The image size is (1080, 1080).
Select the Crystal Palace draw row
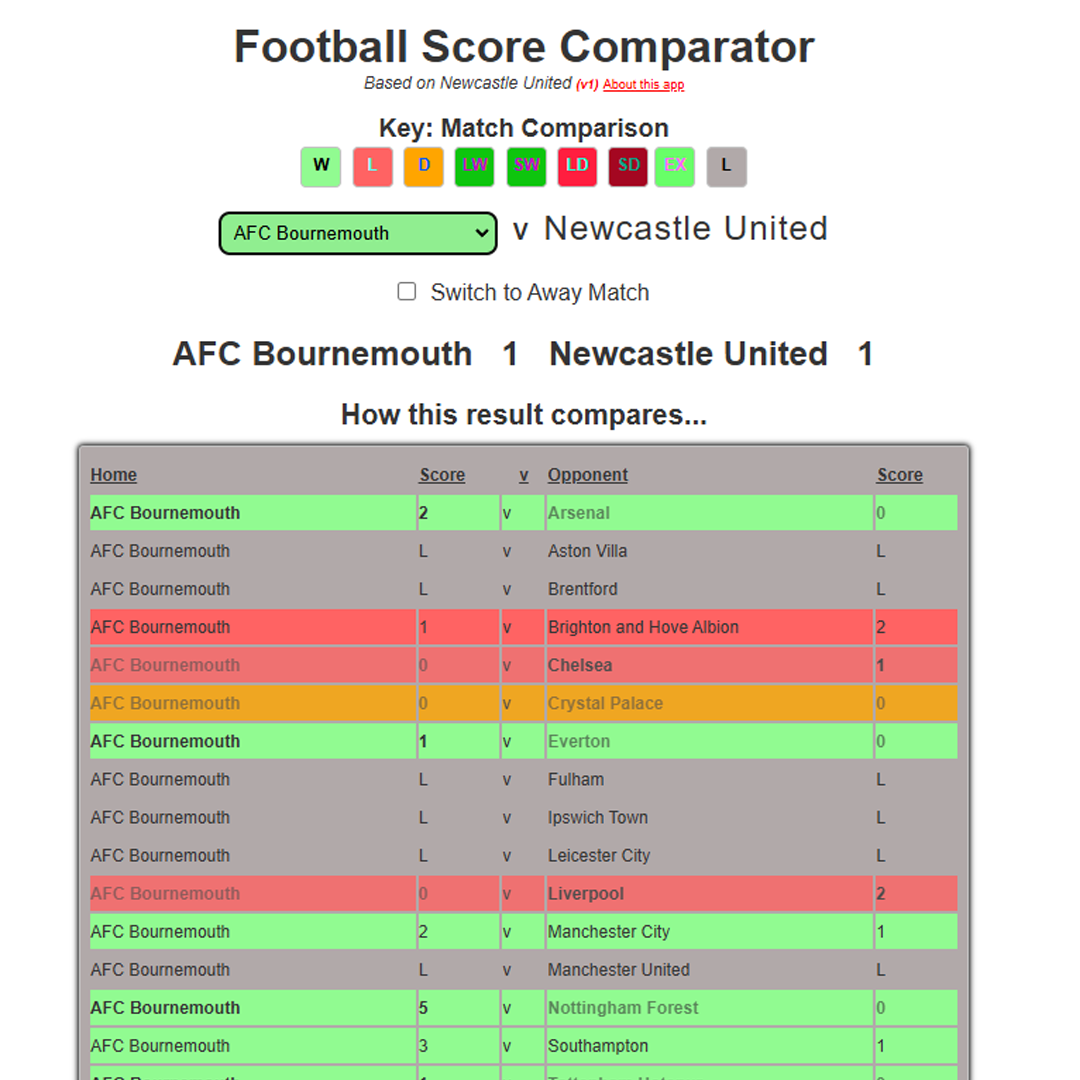click(x=523, y=703)
